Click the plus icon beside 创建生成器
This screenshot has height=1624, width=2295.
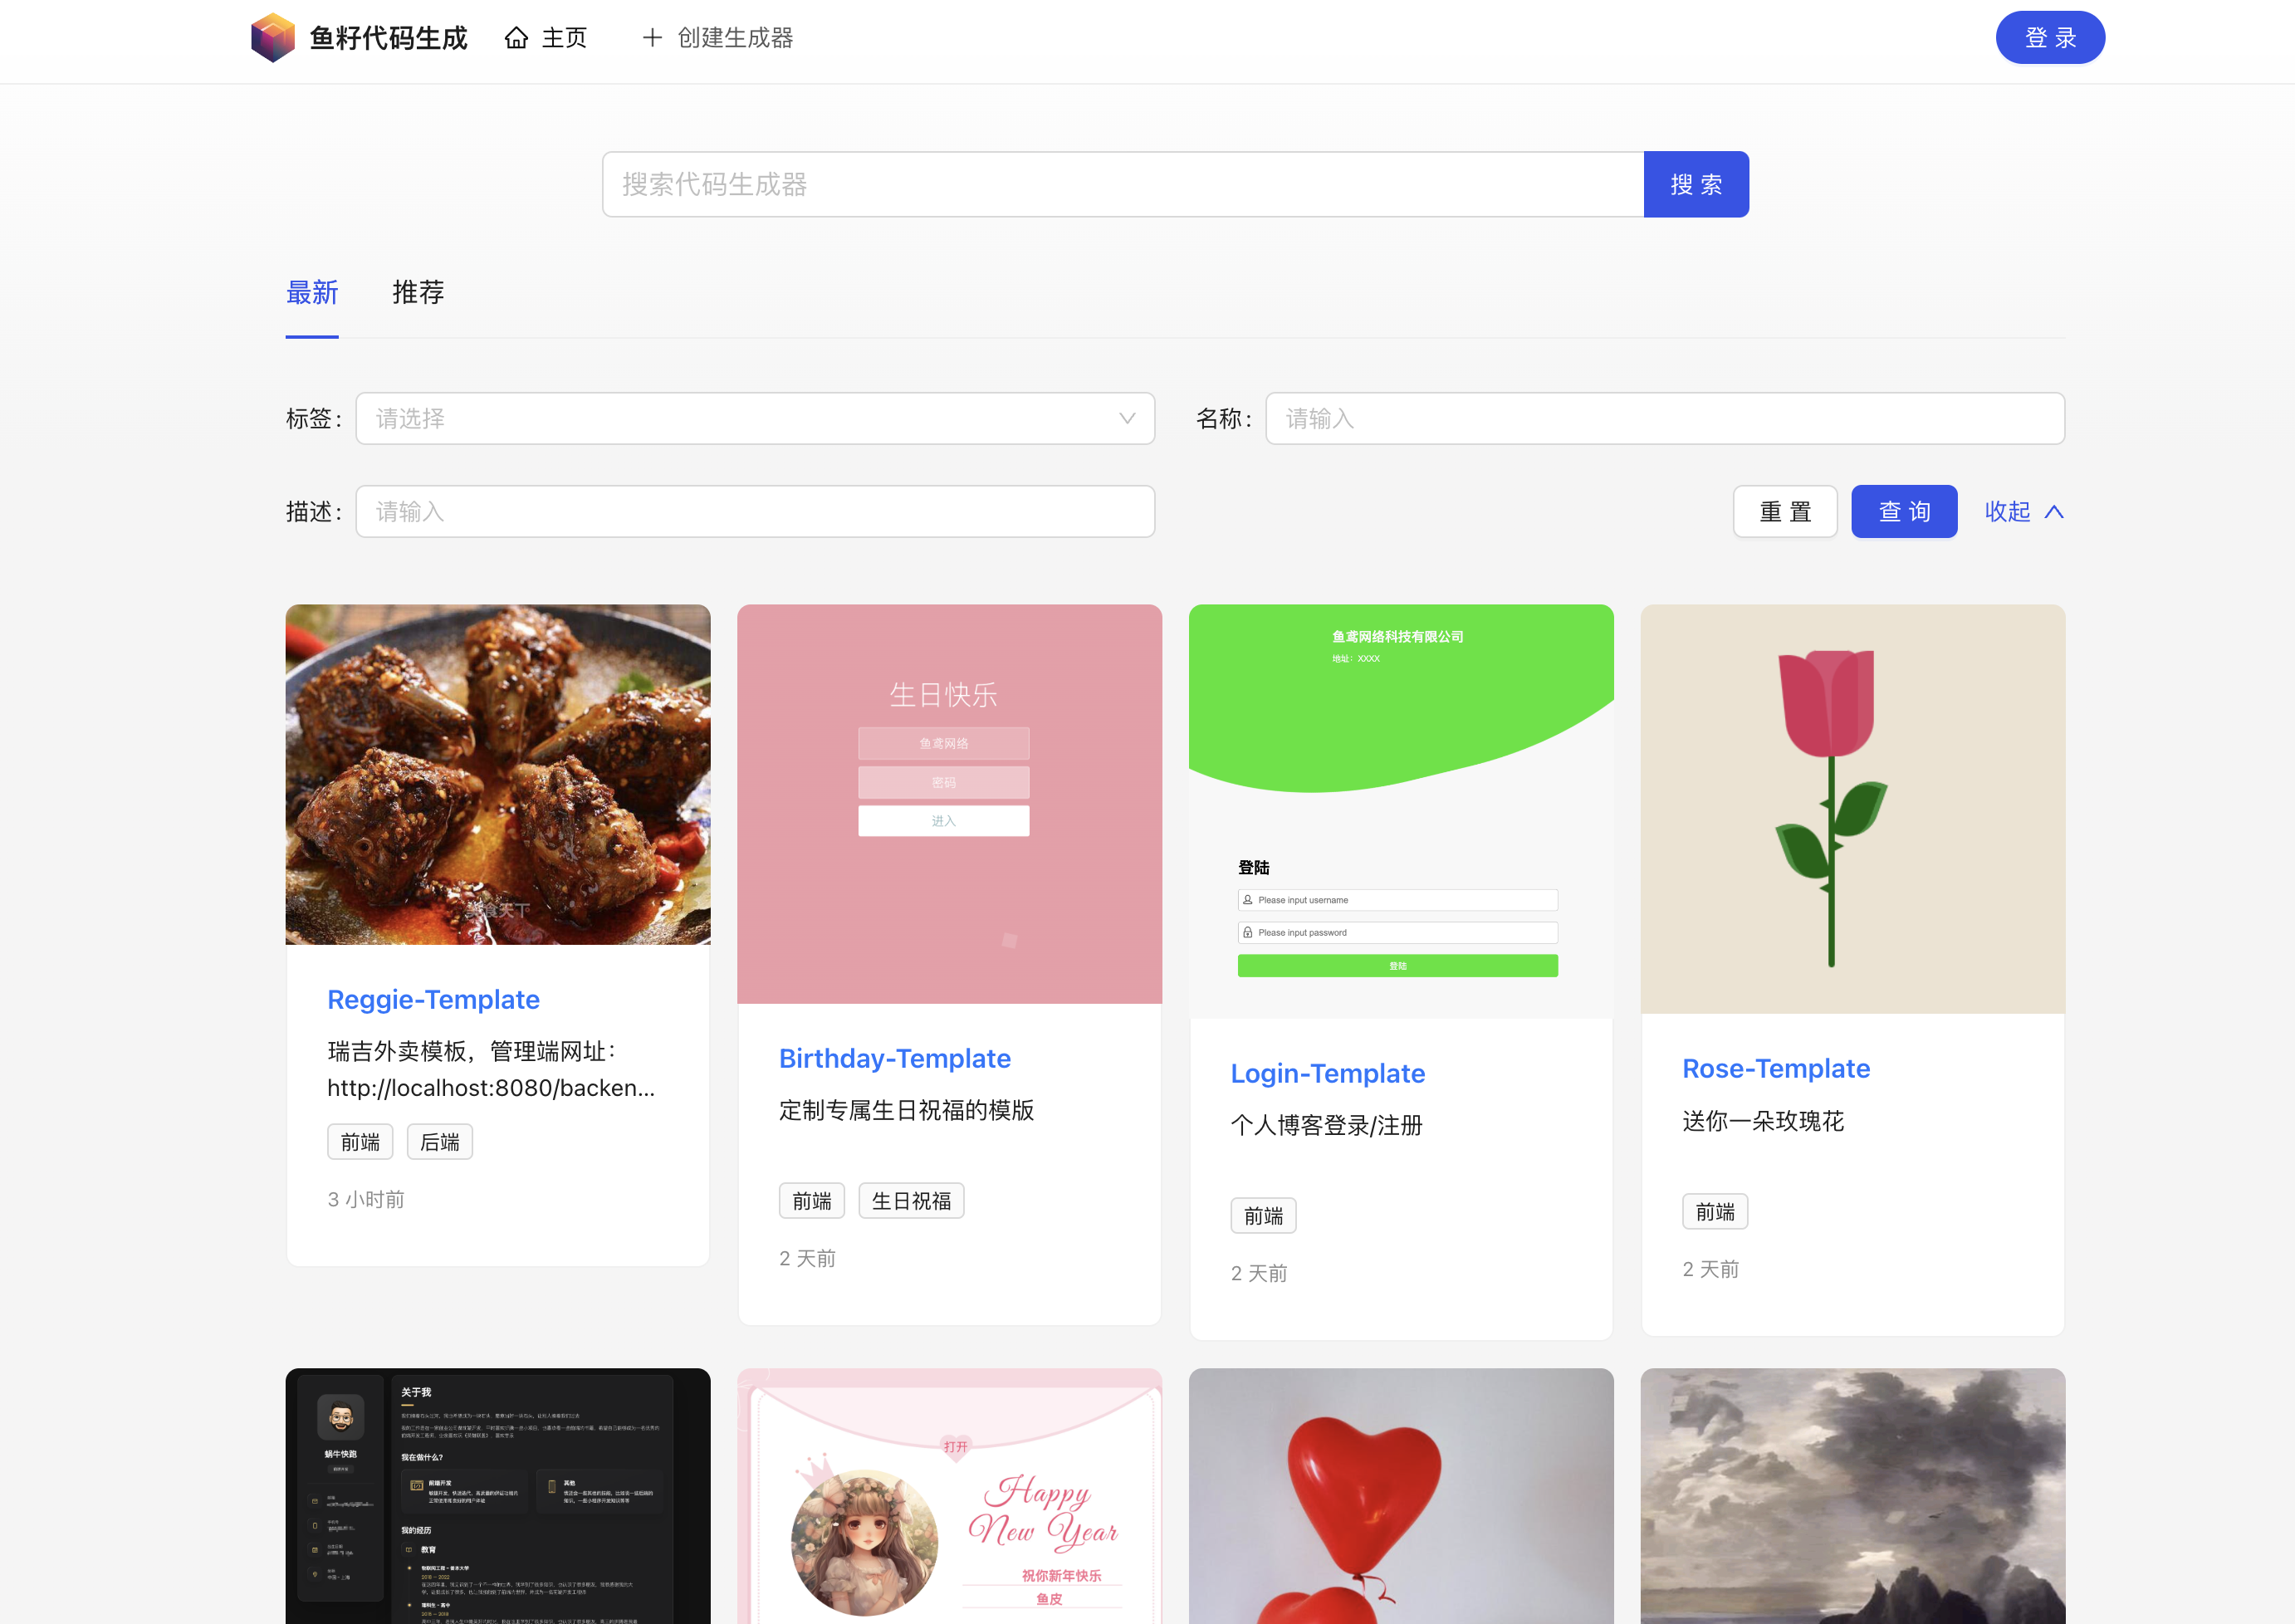coord(652,38)
